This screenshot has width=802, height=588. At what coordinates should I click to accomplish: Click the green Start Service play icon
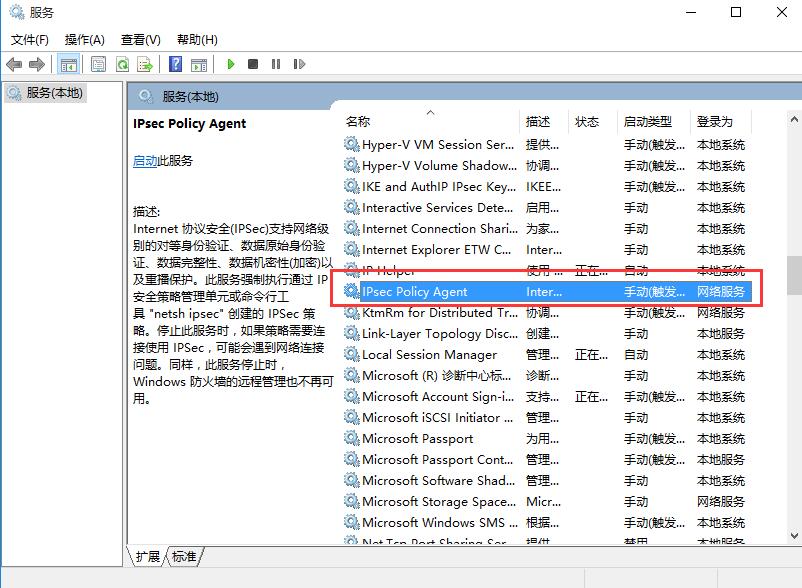[x=231, y=64]
